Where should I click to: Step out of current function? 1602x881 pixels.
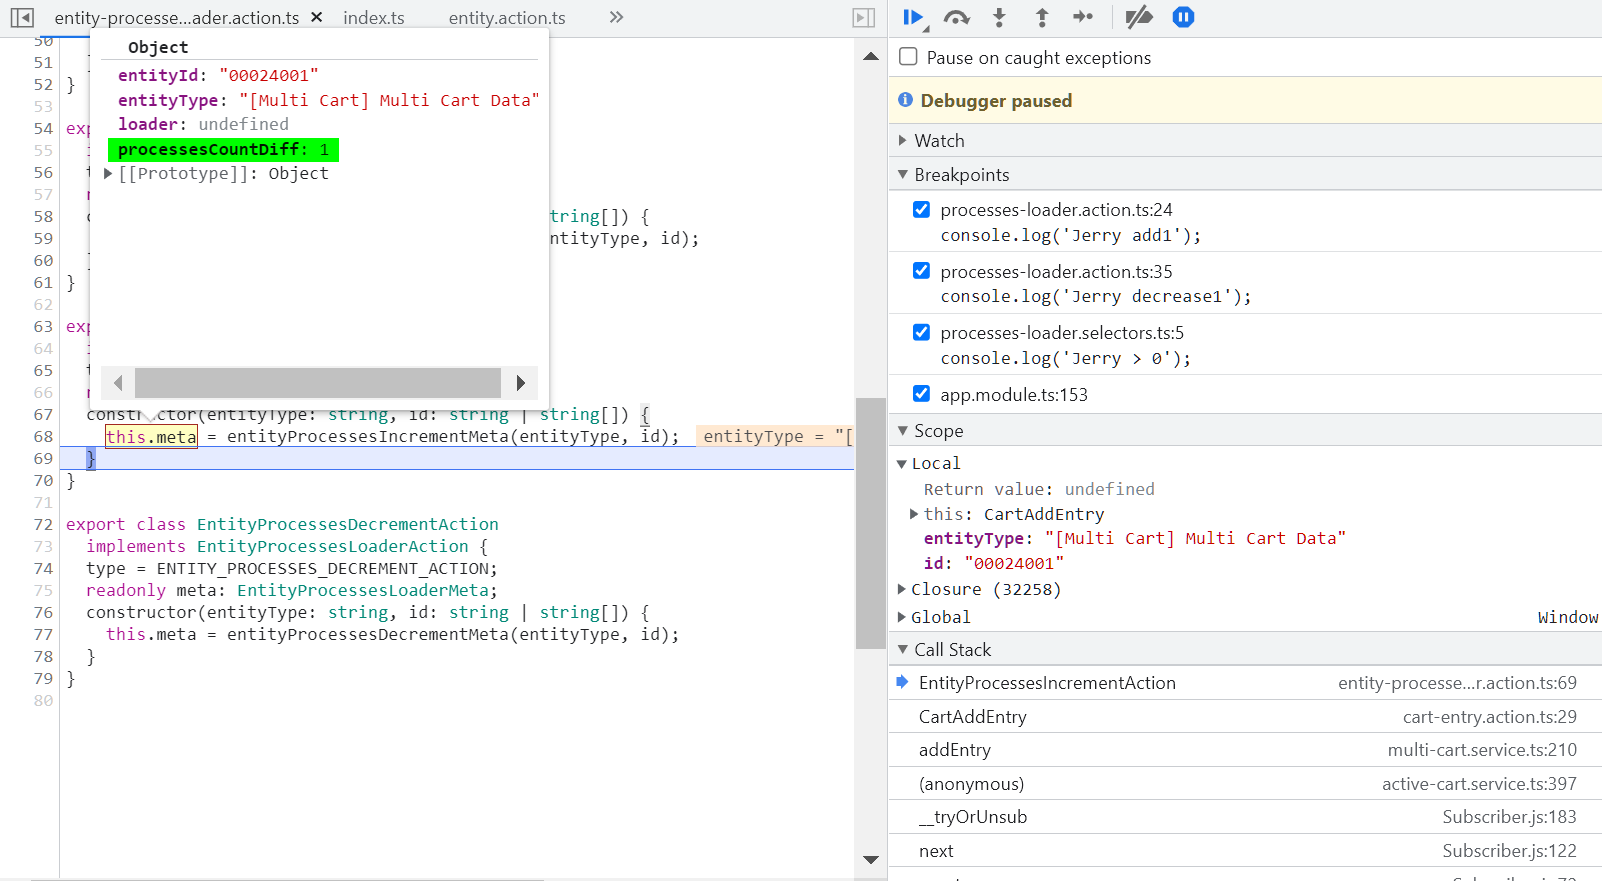pyautogui.click(x=1042, y=17)
